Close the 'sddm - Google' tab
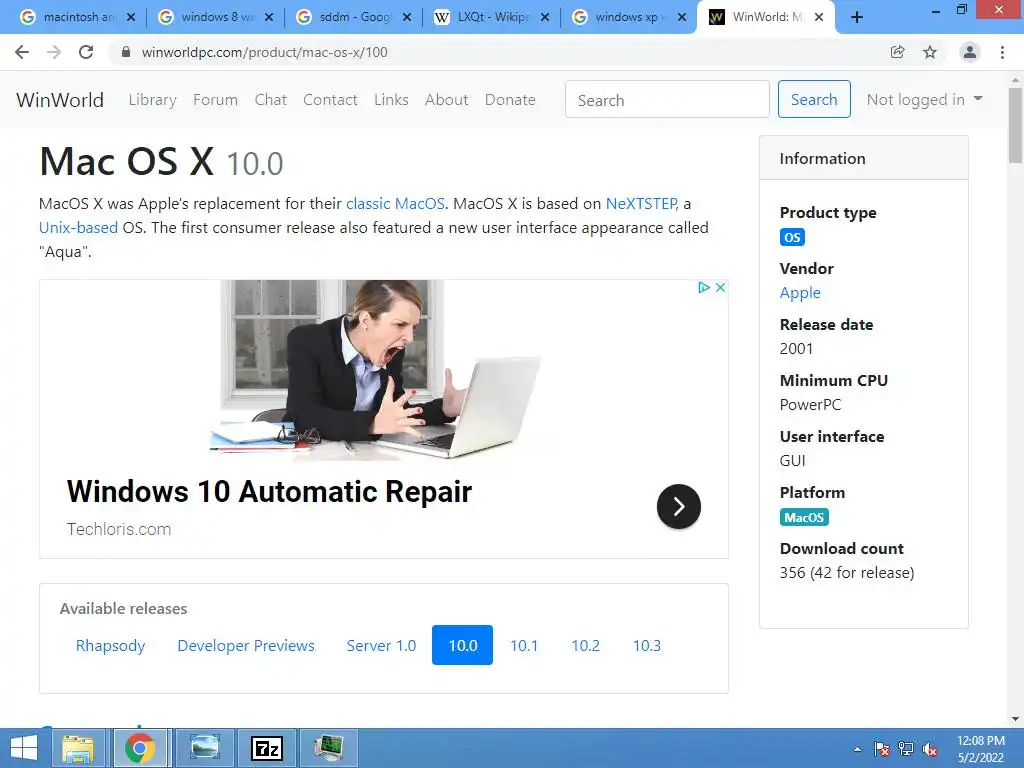This screenshot has height=768, width=1024. pos(407,18)
